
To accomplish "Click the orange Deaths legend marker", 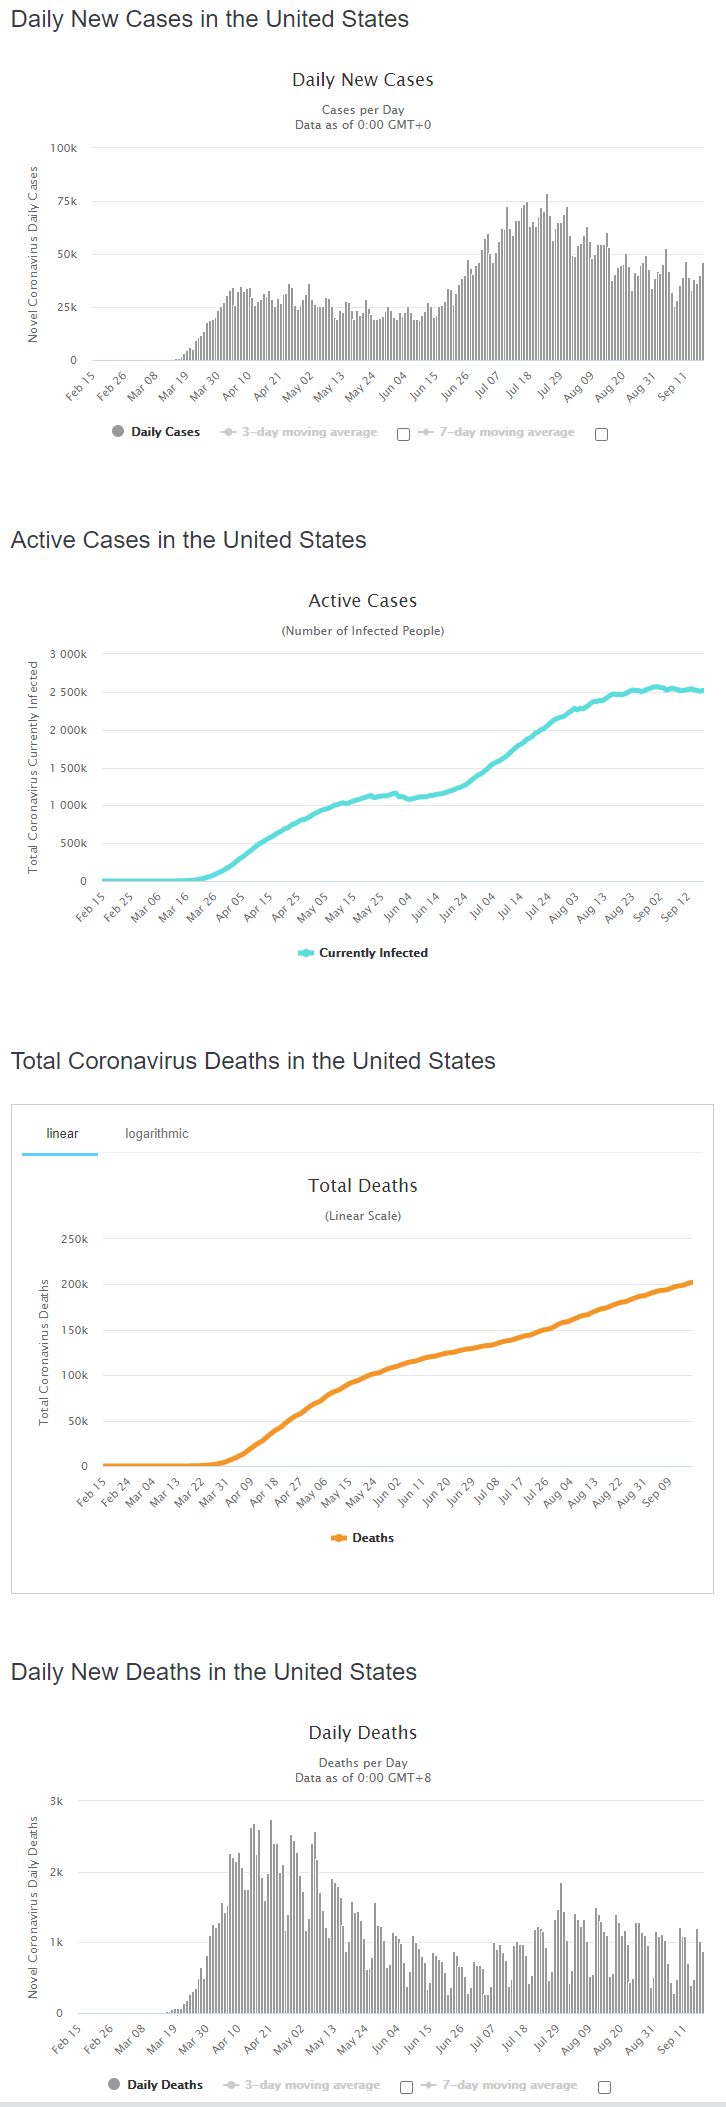I will point(339,1538).
